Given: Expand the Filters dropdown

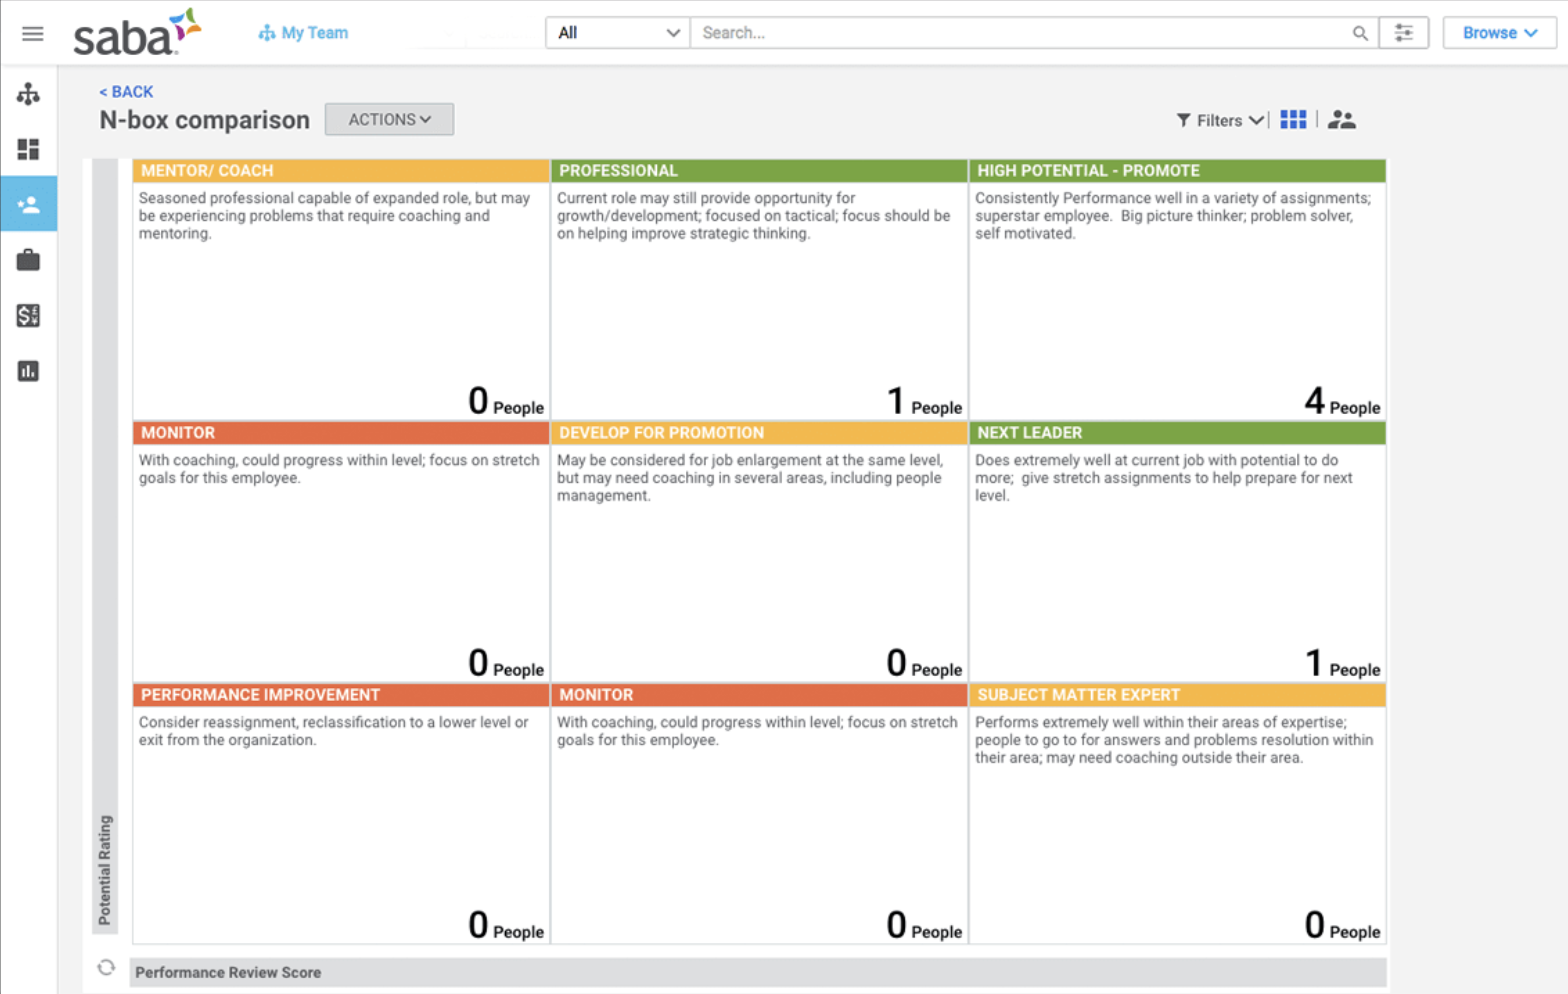Looking at the screenshot, I should click(x=1219, y=120).
